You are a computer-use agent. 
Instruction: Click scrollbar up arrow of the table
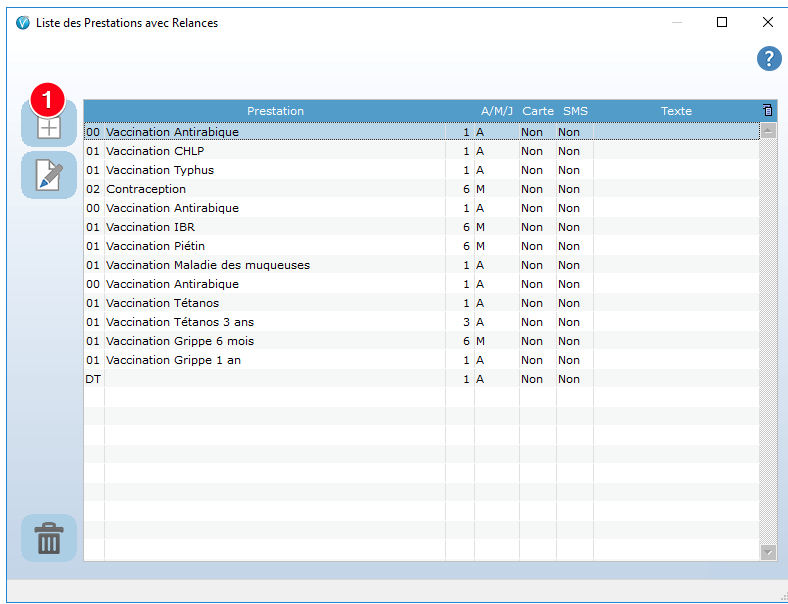768,131
